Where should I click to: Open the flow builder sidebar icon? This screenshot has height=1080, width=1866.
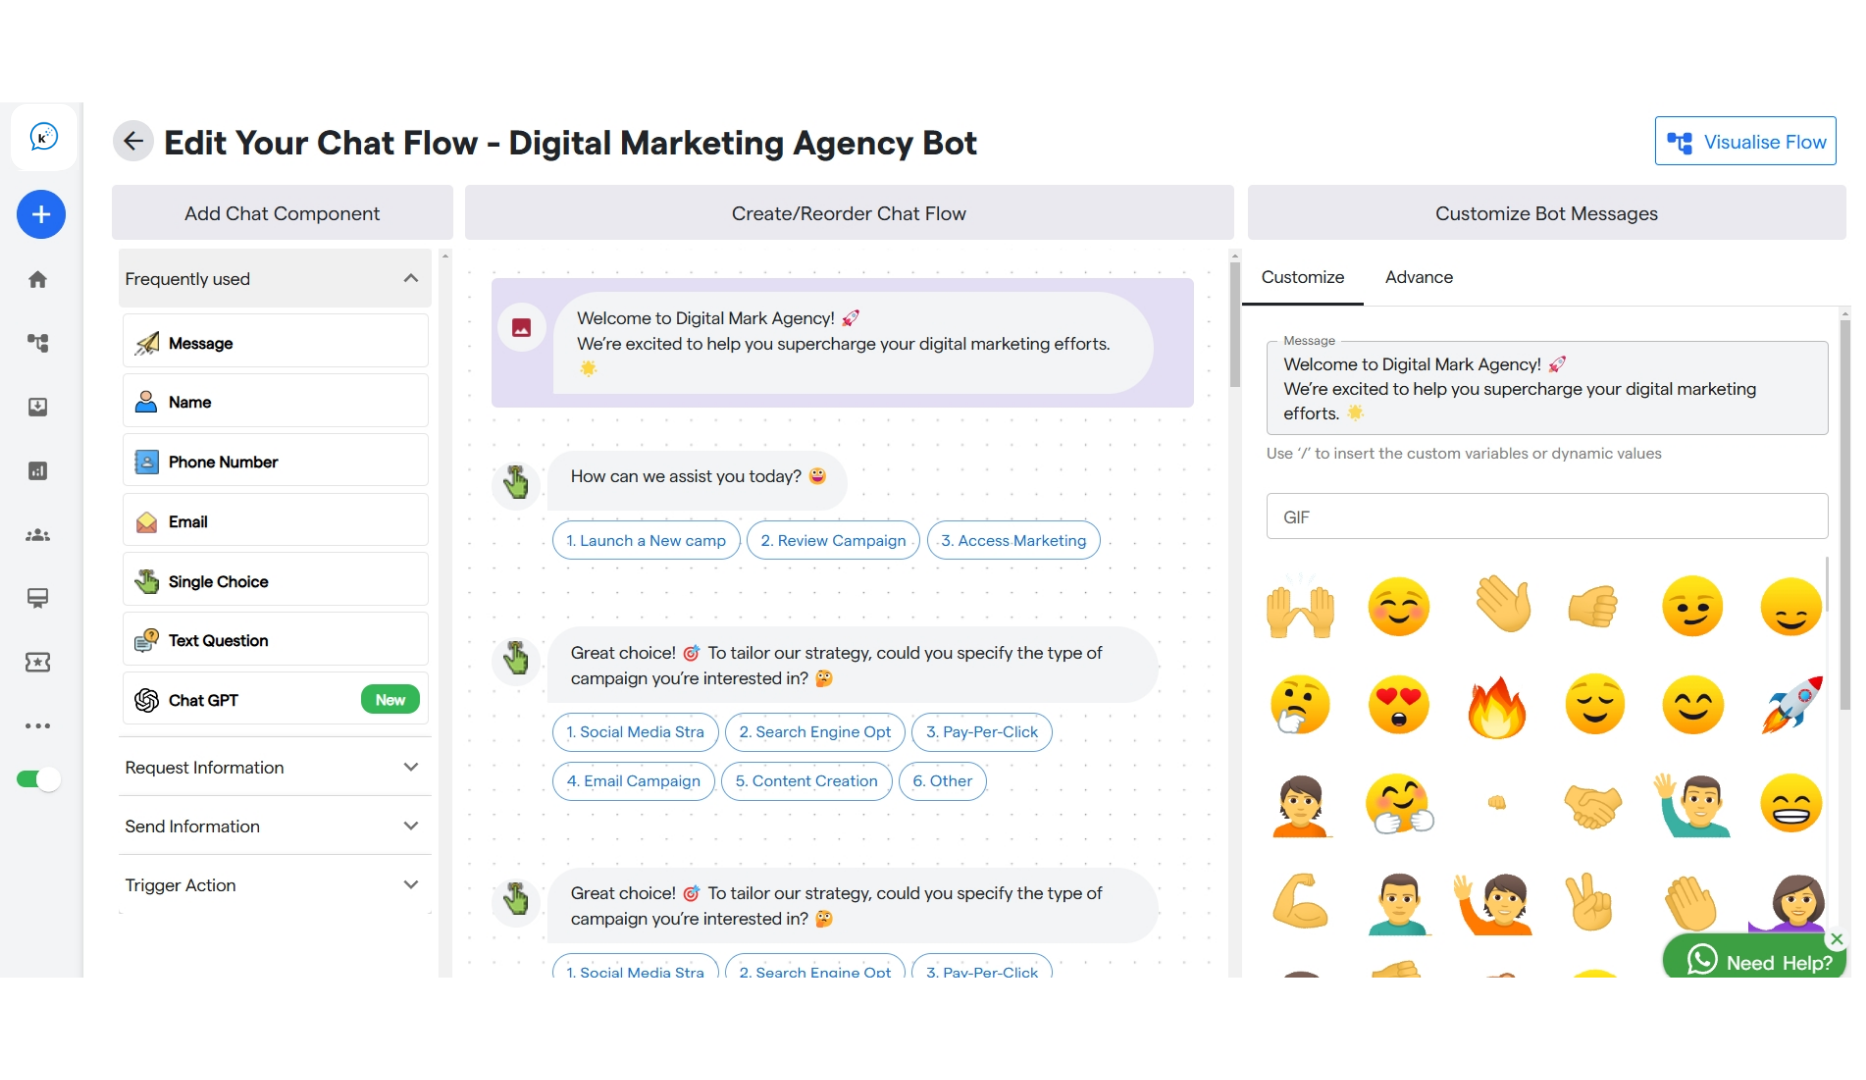[38, 343]
